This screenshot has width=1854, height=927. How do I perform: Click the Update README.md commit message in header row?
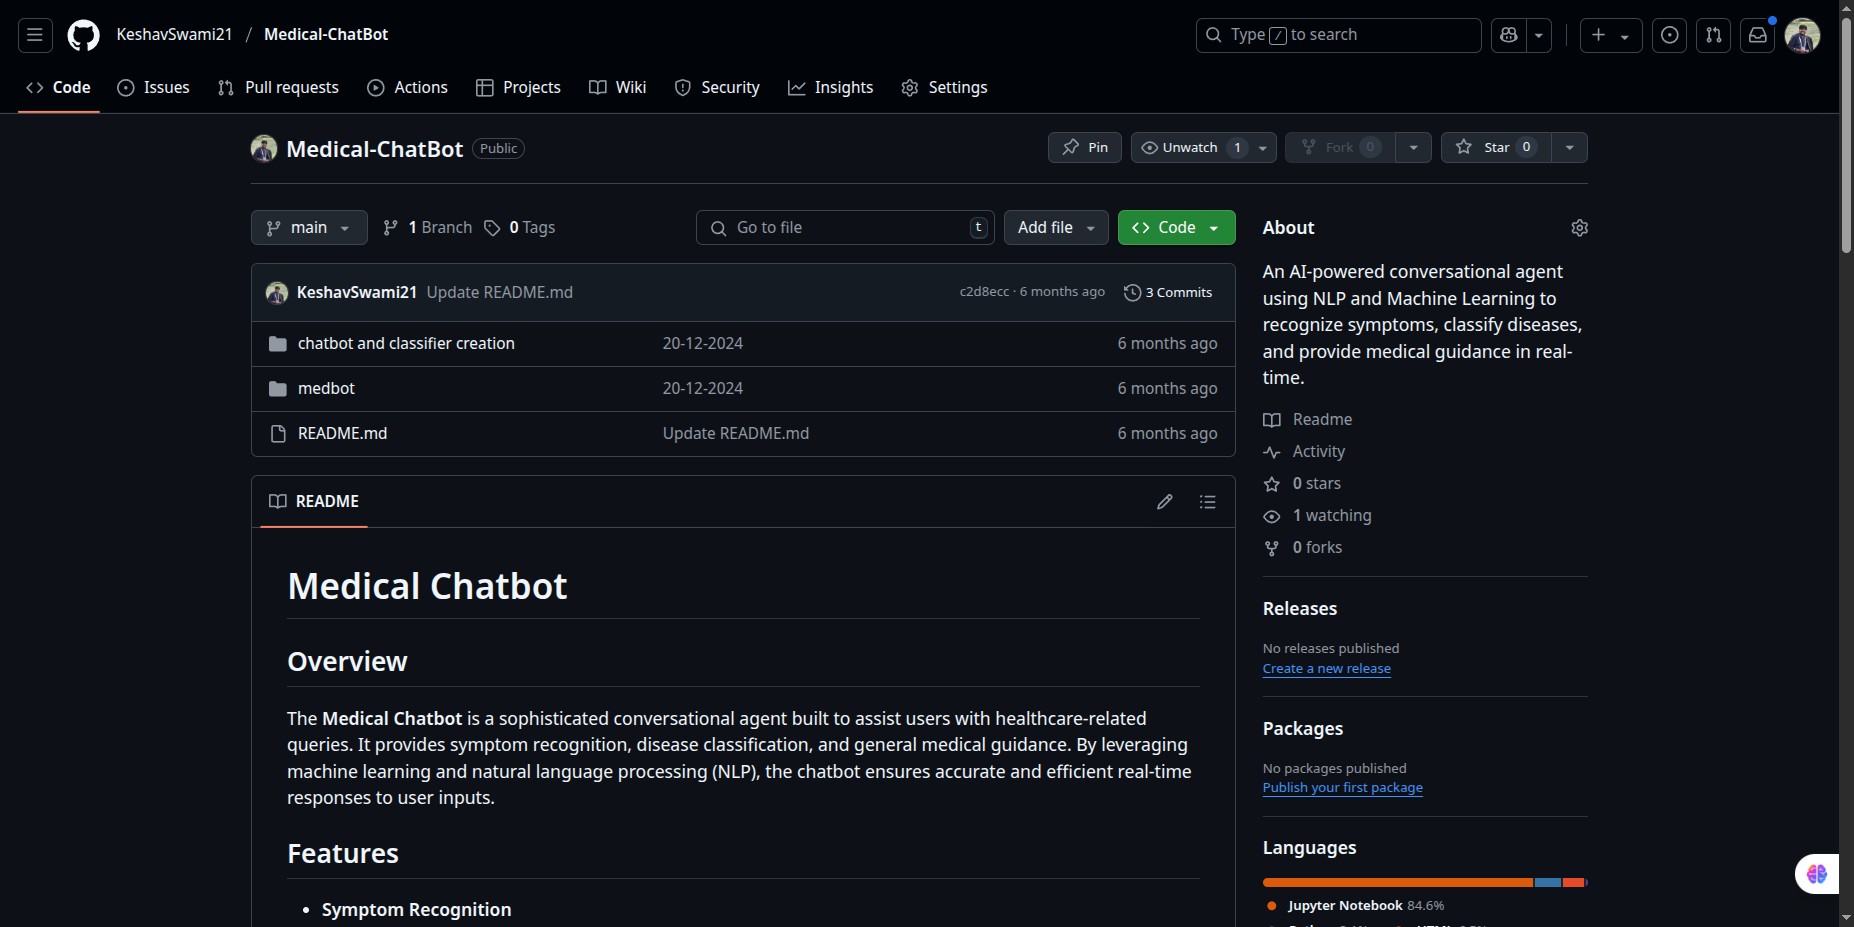(x=500, y=293)
